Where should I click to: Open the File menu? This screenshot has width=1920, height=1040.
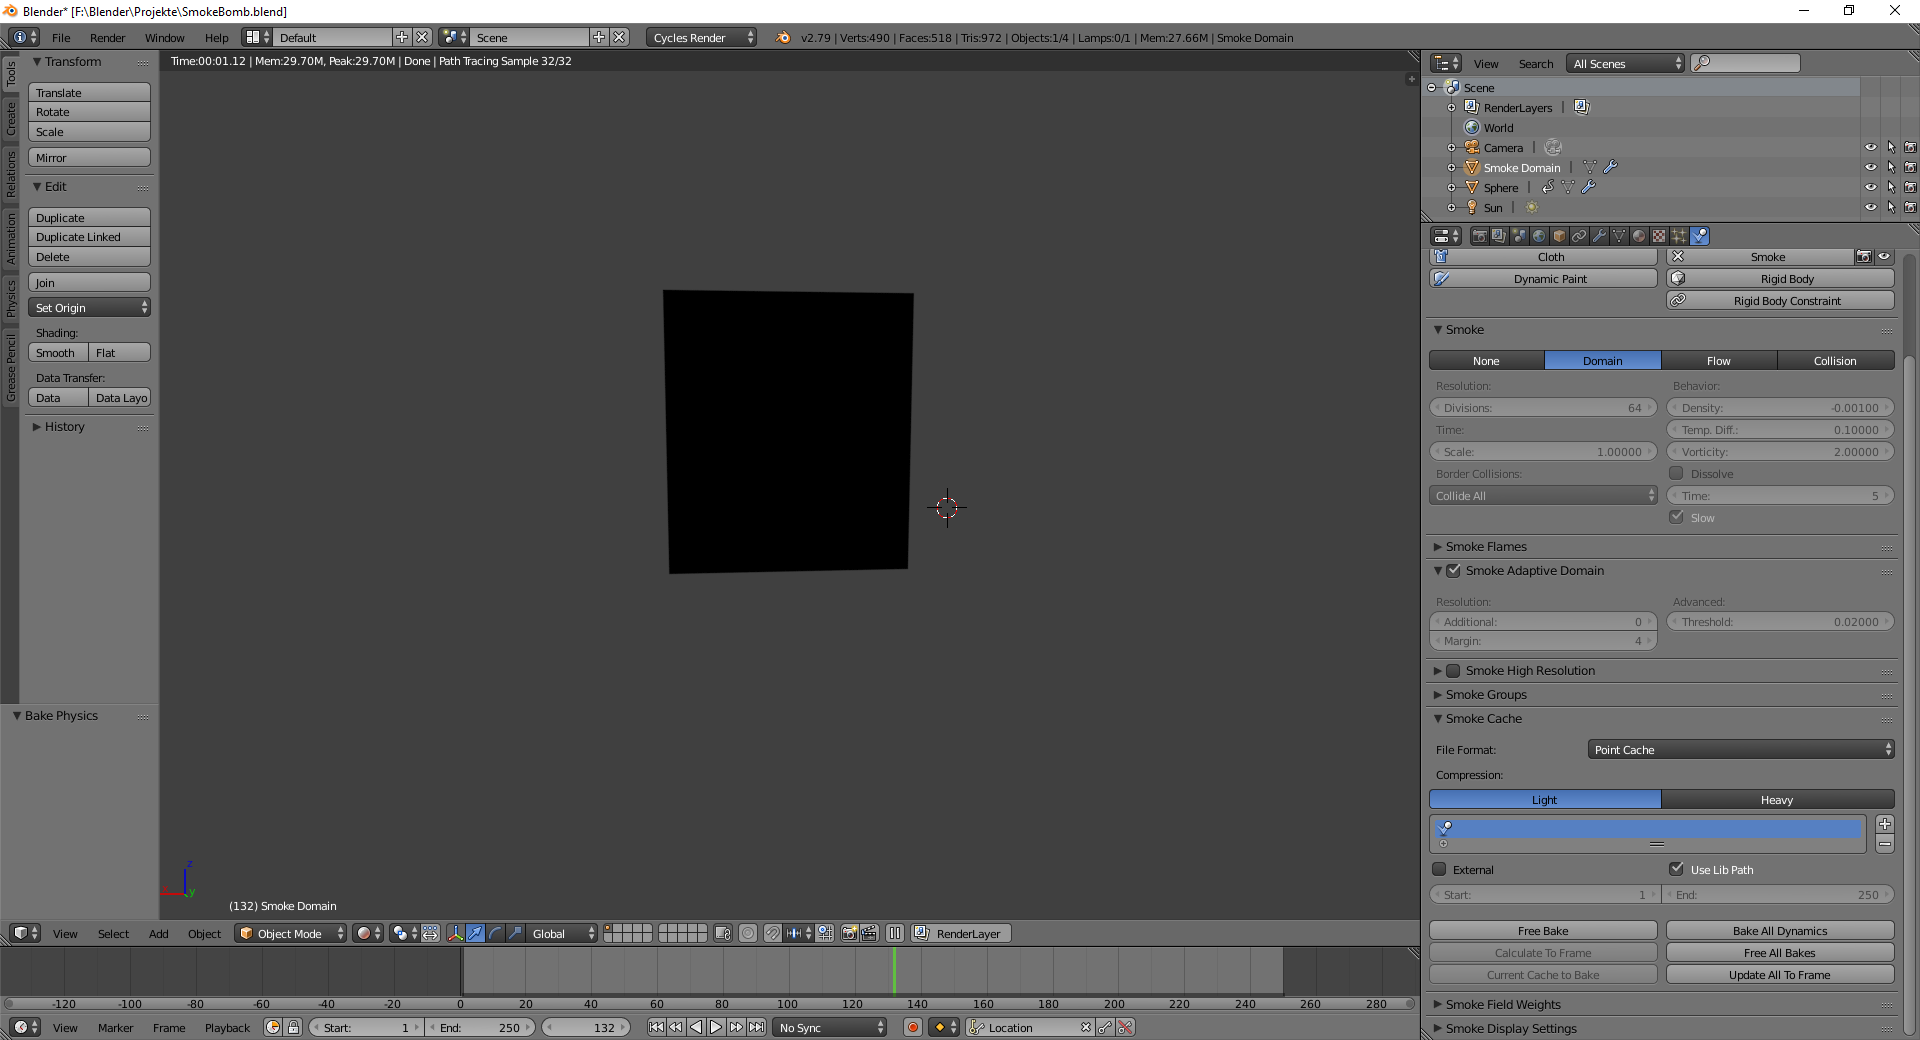click(61, 37)
